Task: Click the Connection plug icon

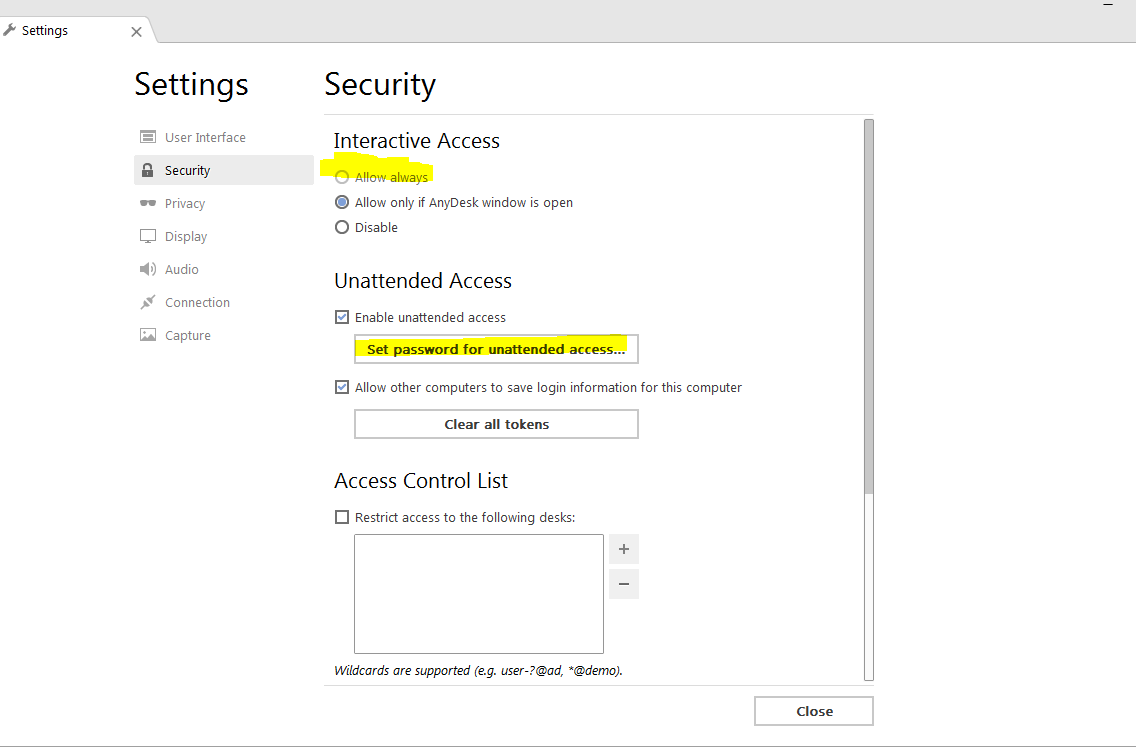Action: [x=148, y=302]
